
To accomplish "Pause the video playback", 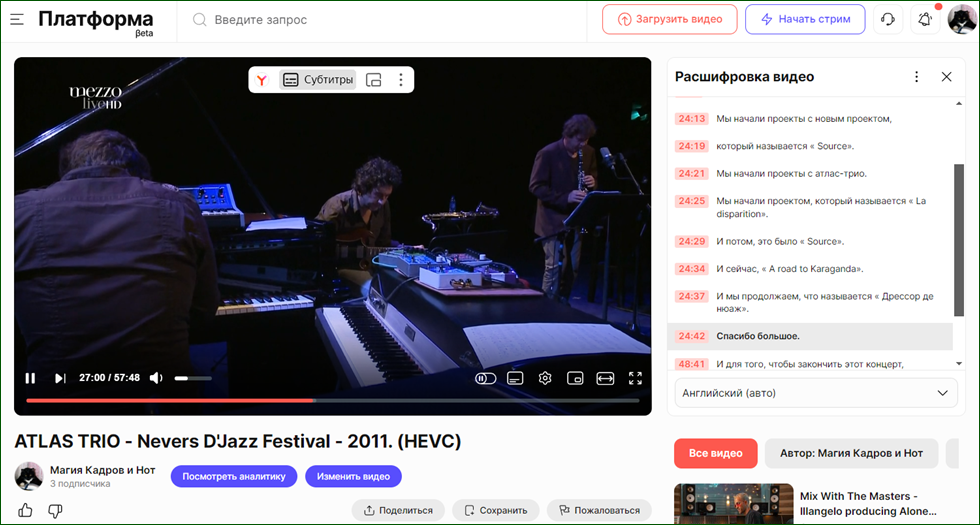I will (30, 378).
